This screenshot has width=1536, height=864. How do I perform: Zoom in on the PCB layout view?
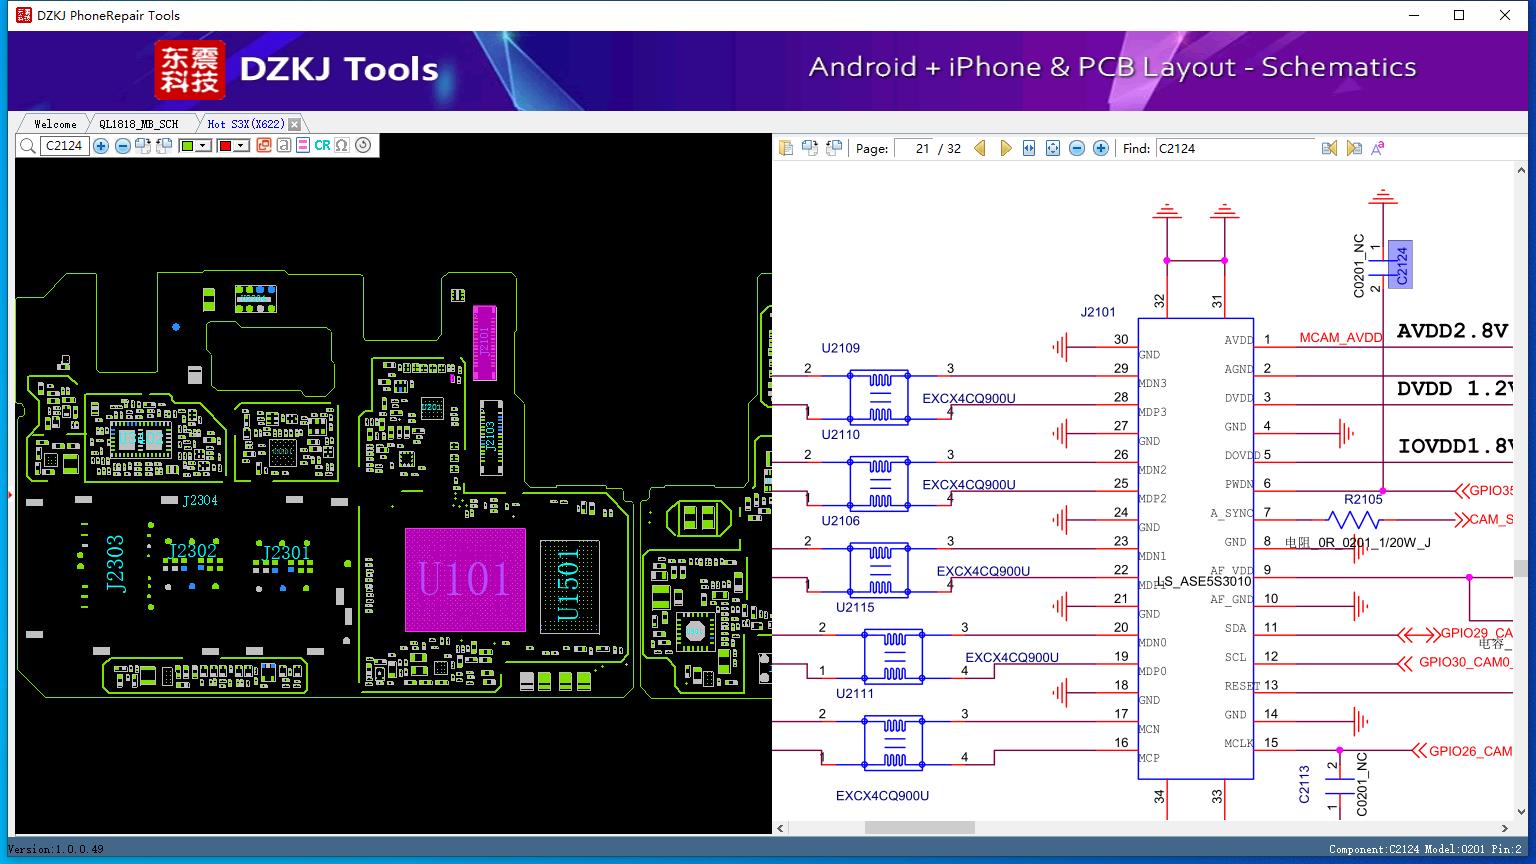coord(101,146)
